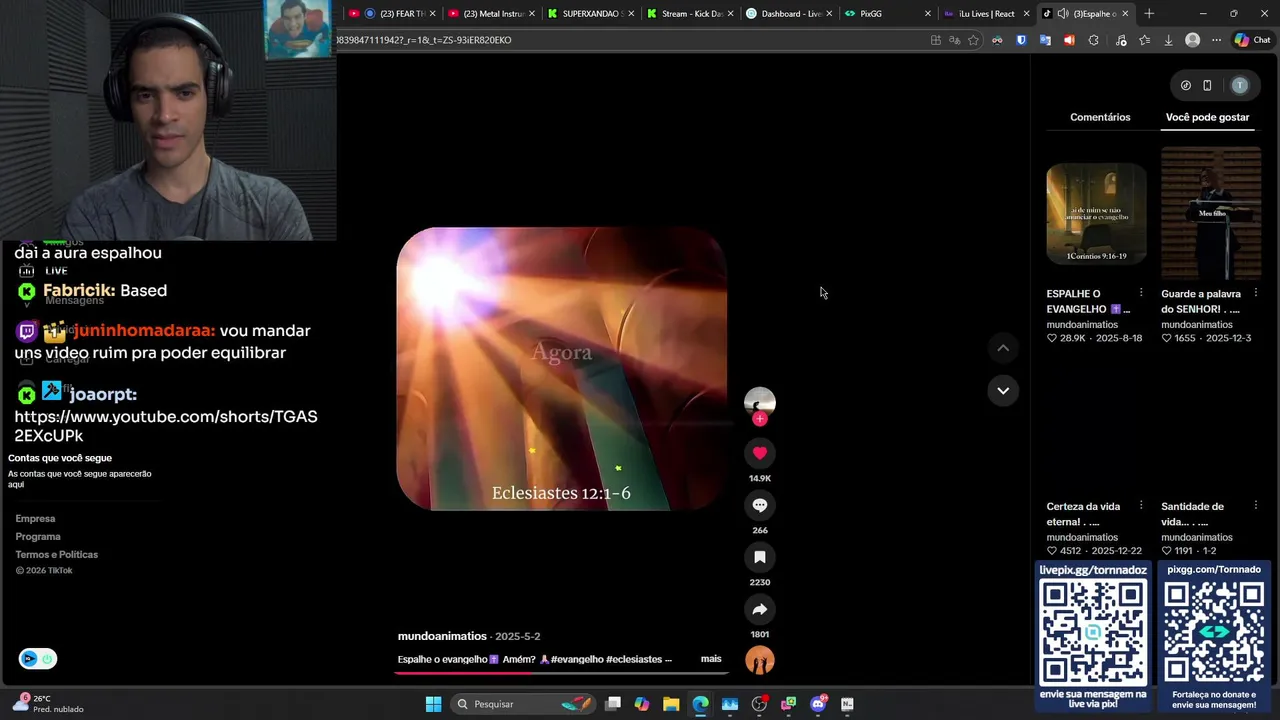The image size is (1280, 720).
Task: Switch to the Dashboard - Live browser tab
Action: point(789,14)
